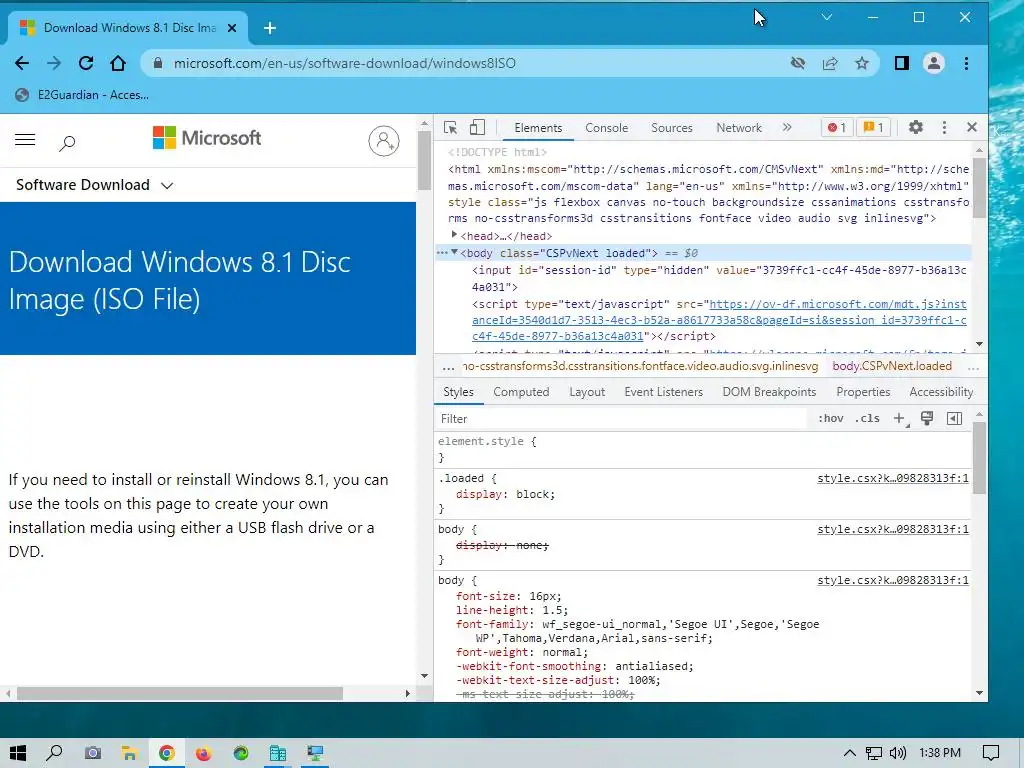
Task: Toggle device toolbar icon in DevTools
Action: click(477, 127)
